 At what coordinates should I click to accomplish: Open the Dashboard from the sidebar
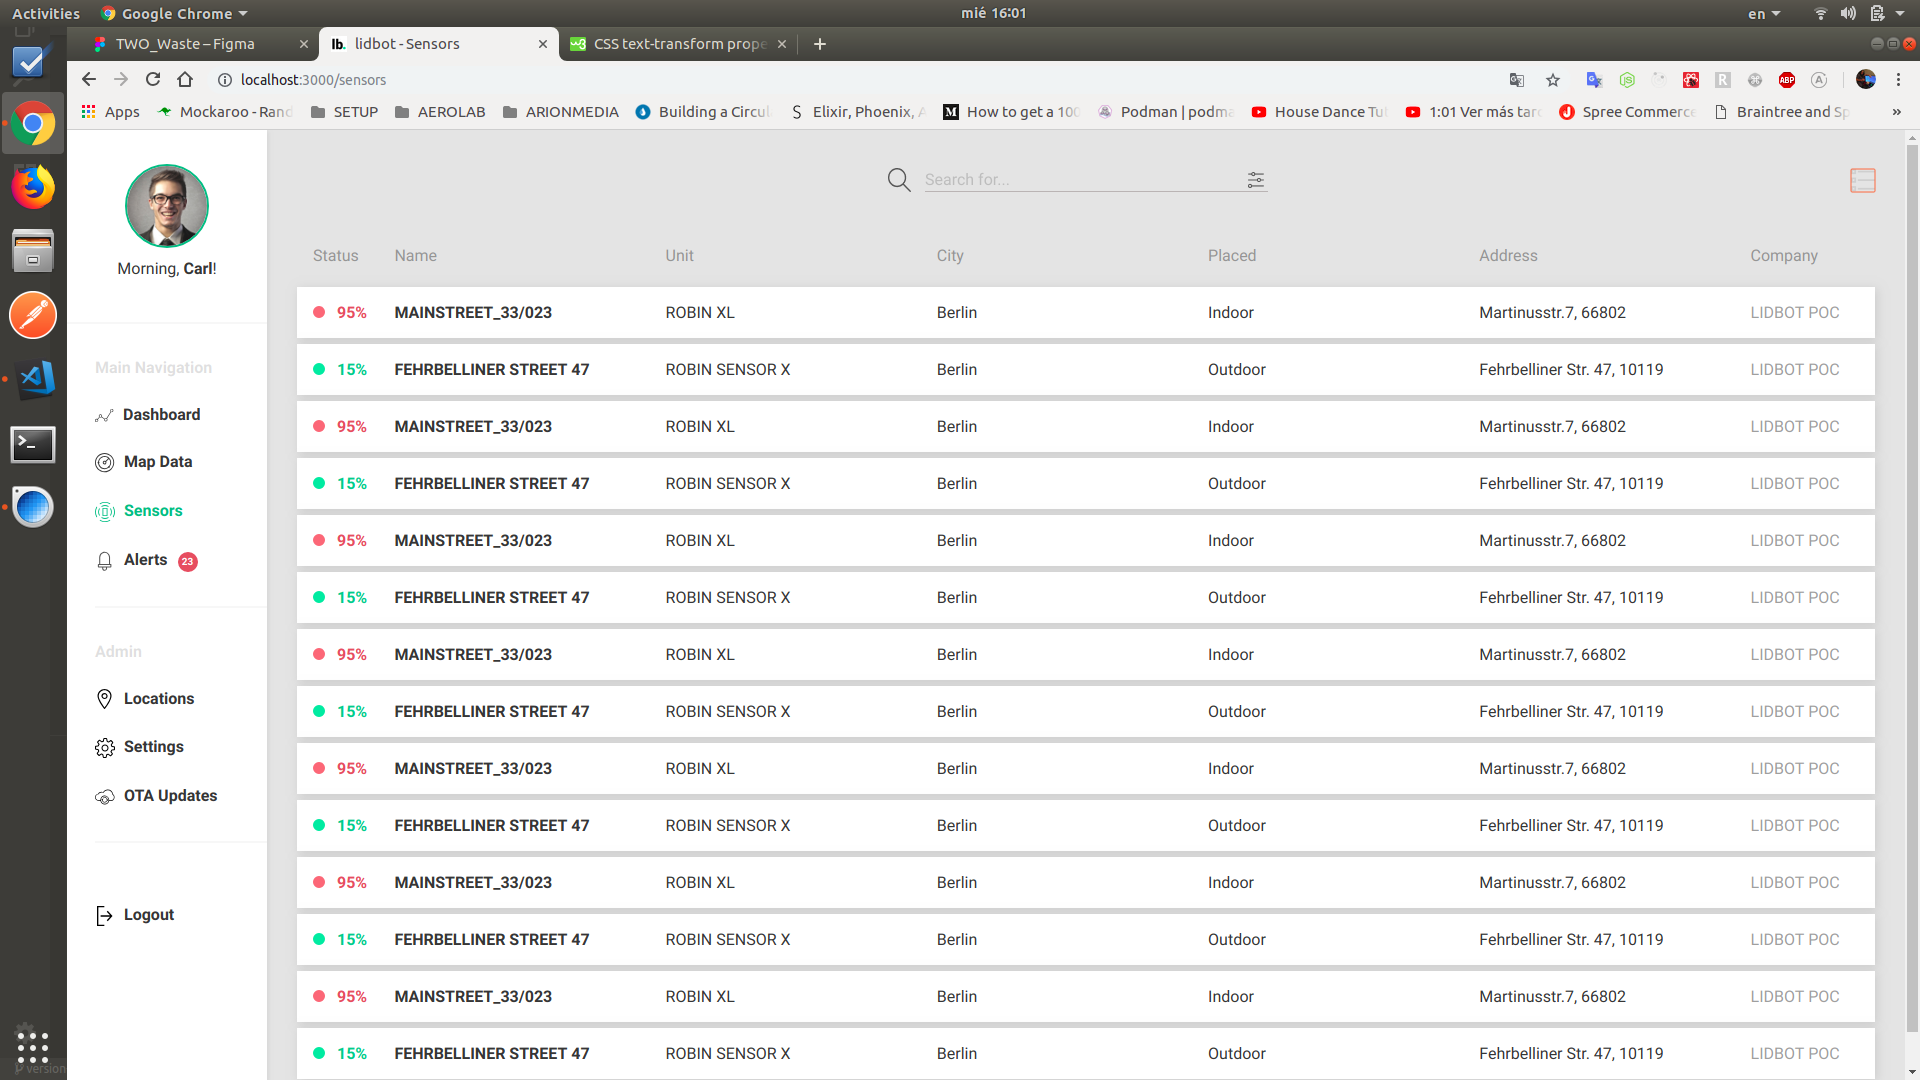point(161,414)
